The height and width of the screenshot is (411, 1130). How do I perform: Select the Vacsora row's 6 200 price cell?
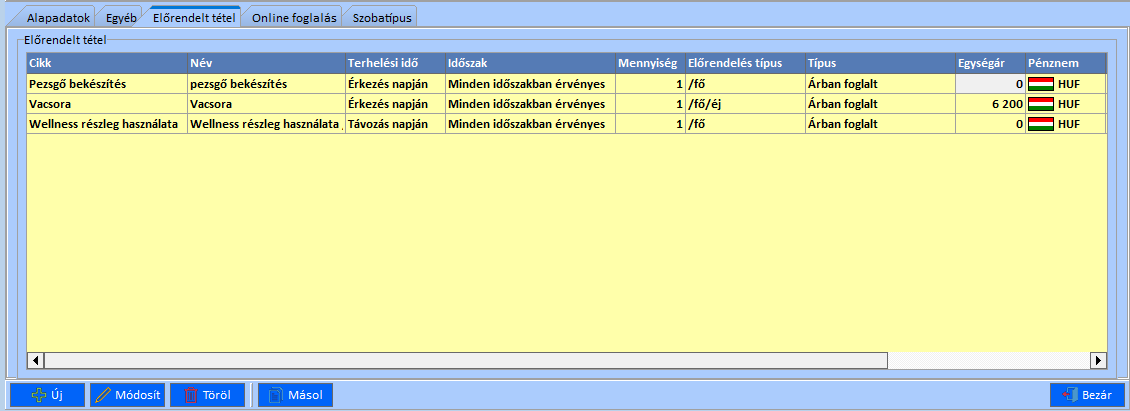pyautogui.click(x=990, y=104)
